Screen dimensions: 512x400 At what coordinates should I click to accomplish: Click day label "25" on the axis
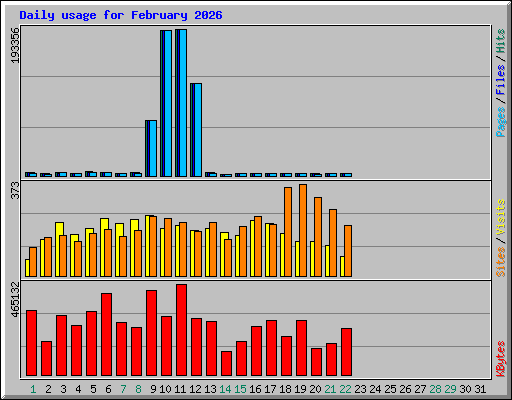[x=390, y=389]
